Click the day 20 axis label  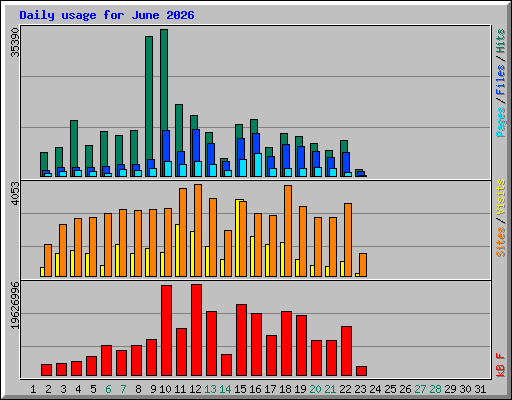[x=315, y=389]
